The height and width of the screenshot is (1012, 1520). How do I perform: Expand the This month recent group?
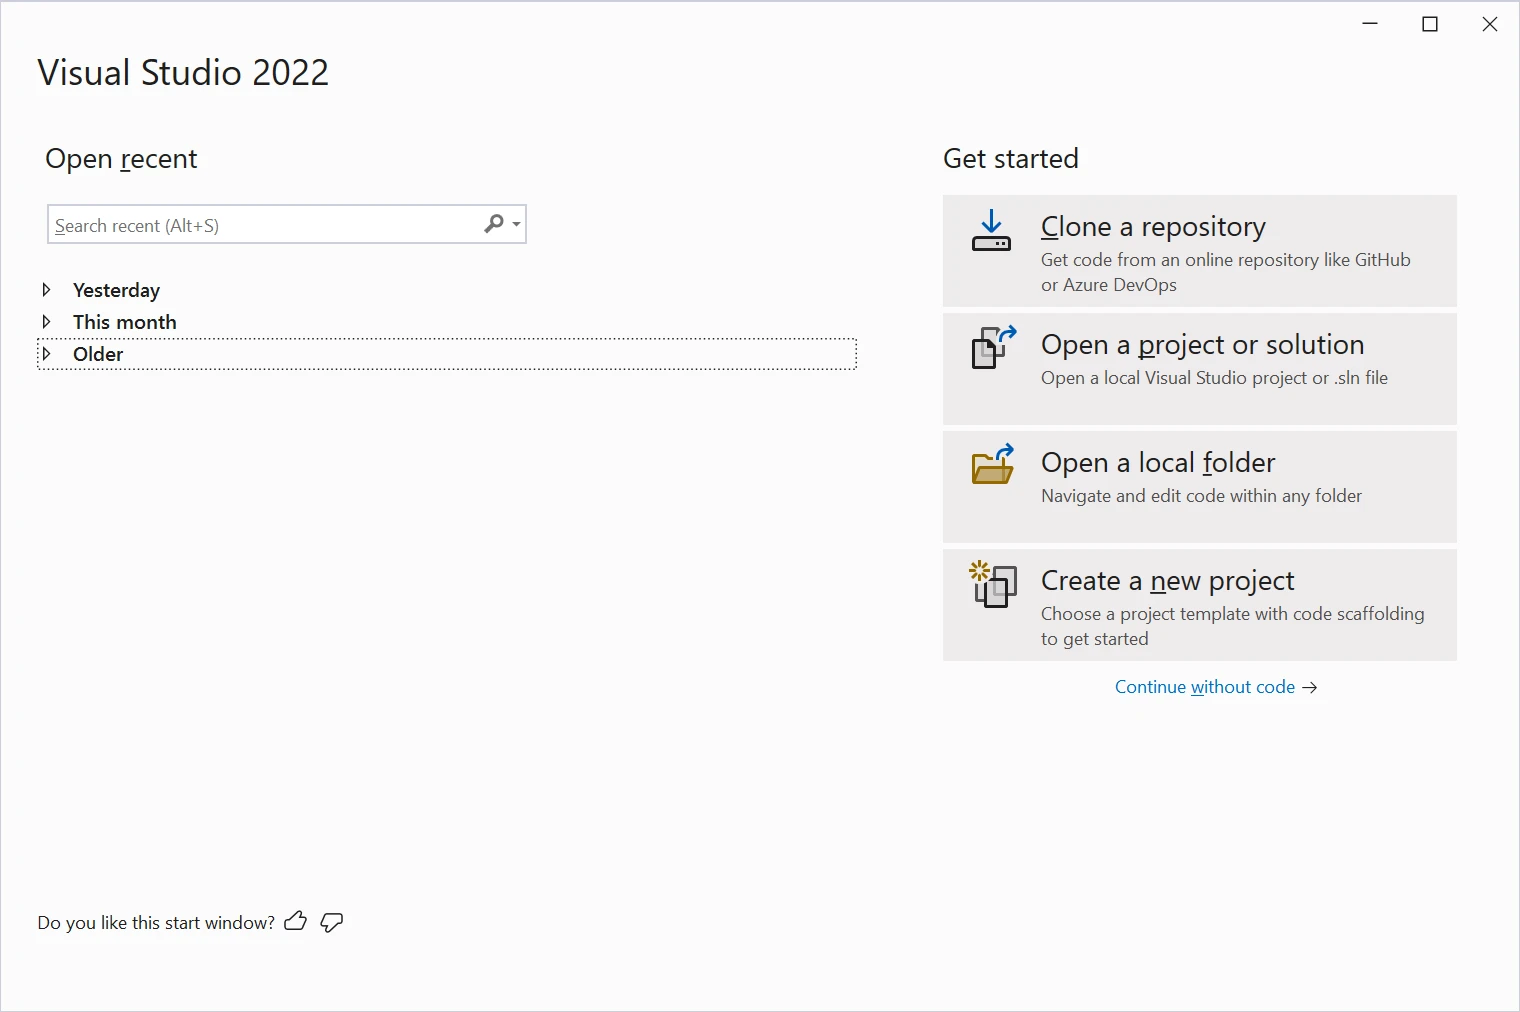tap(46, 322)
